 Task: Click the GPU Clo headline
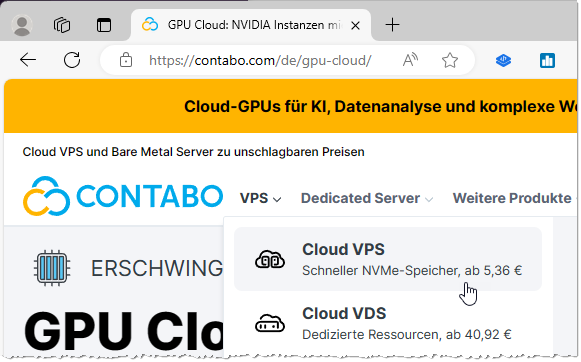tap(124, 331)
